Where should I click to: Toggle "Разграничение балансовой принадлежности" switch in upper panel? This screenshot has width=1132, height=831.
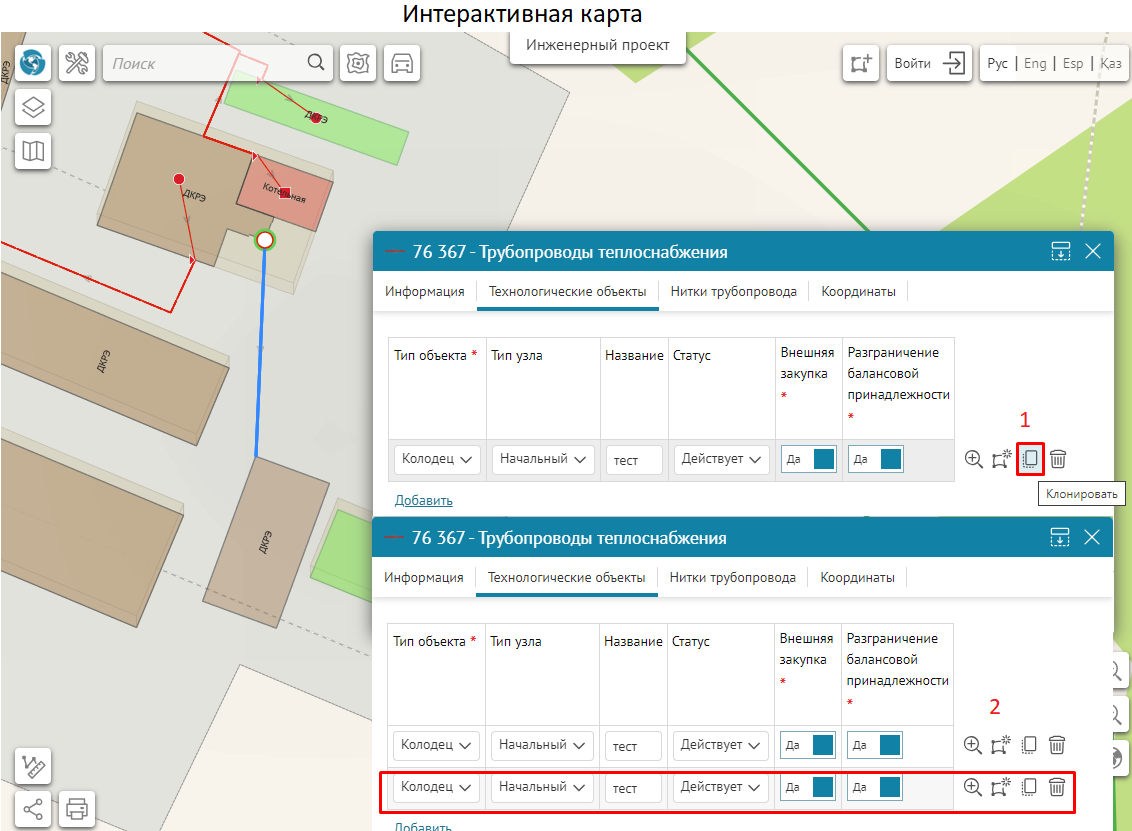point(876,459)
